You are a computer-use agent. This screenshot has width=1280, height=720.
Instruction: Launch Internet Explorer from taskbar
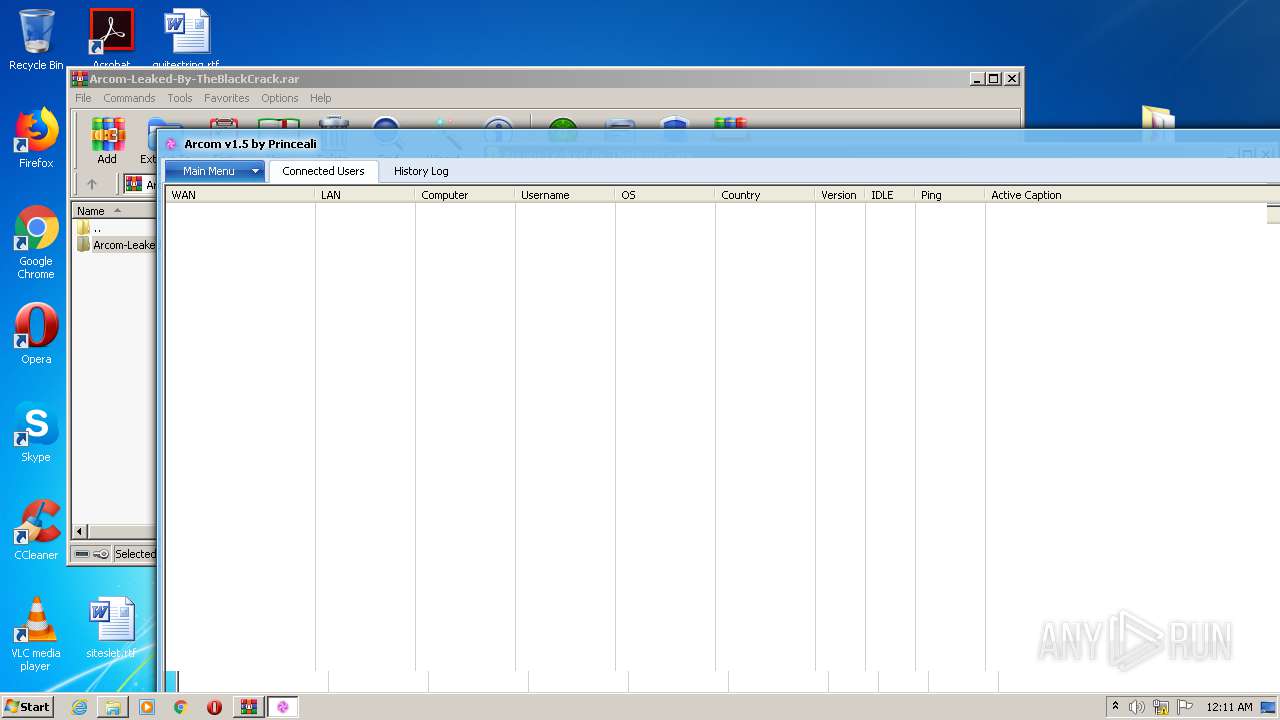[x=79, y=707]
